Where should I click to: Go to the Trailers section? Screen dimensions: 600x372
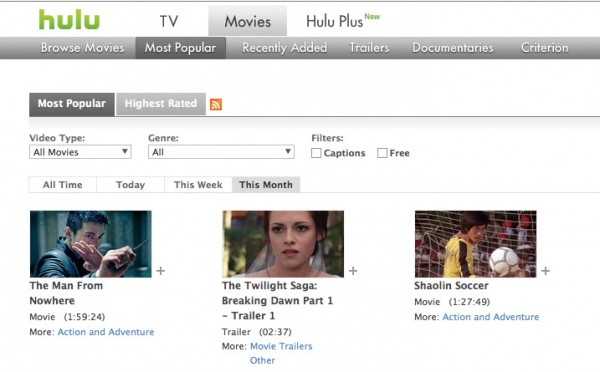369,48
